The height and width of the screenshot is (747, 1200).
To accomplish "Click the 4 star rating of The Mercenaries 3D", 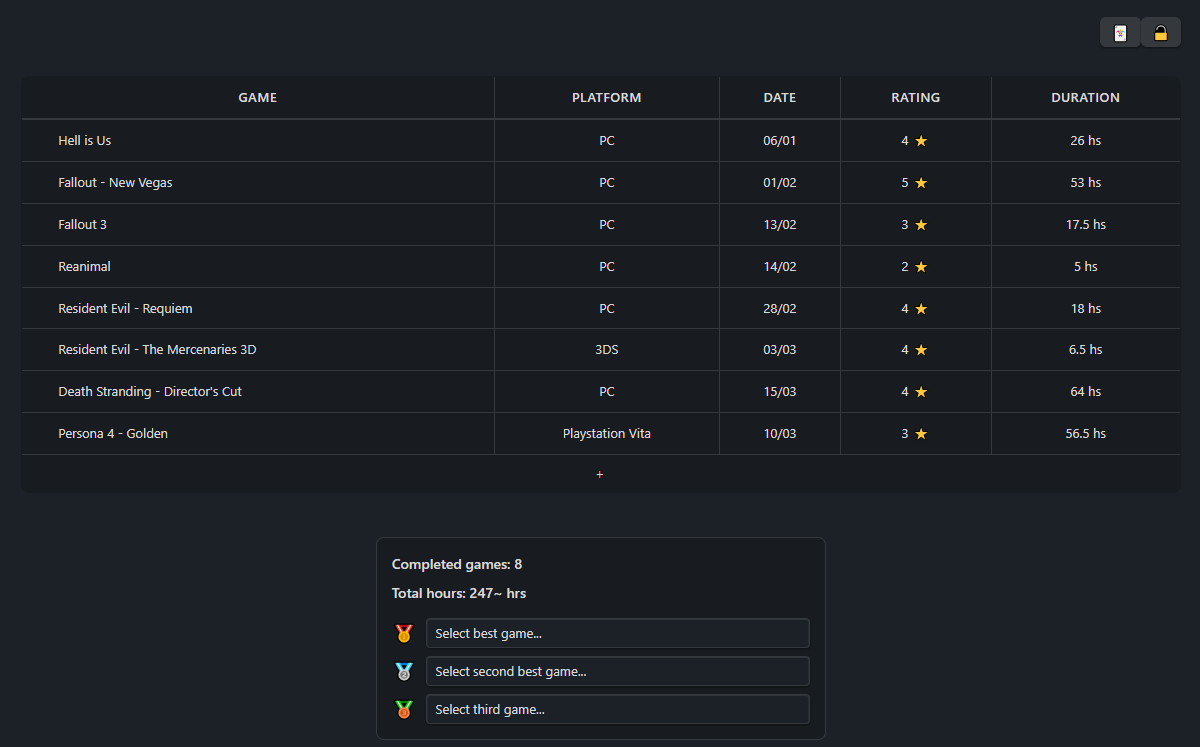I will point(916,350).
